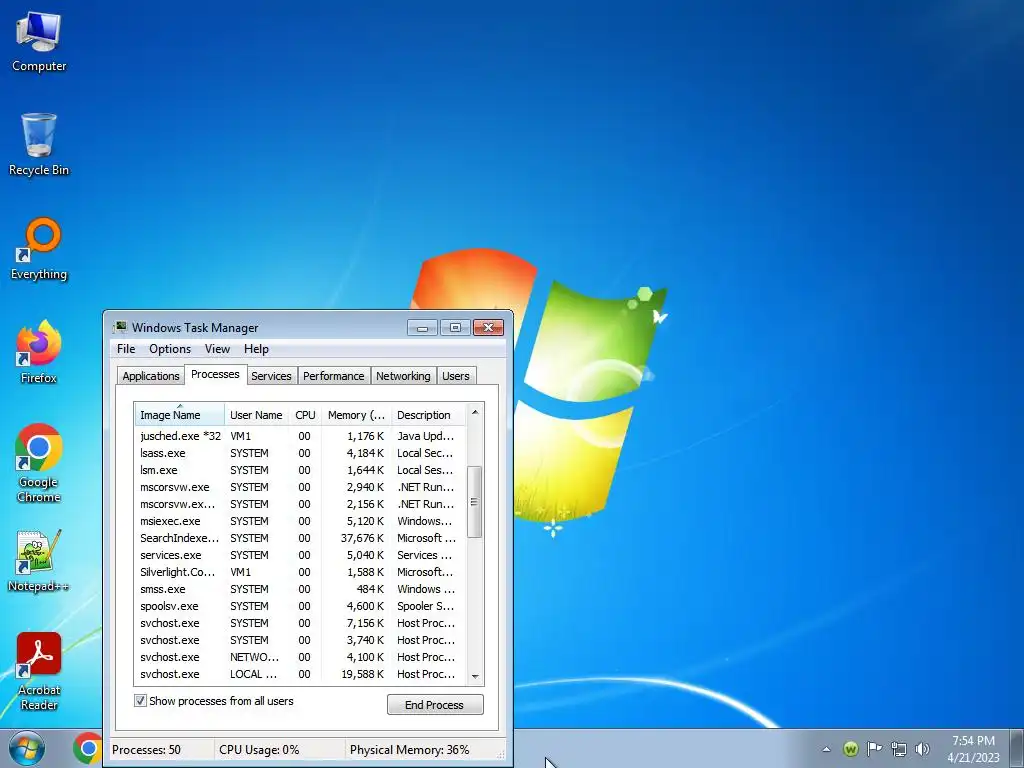Viewport: 1024px width, 768px height.
Task: Click the process list scroll down arrow
Action: pyautogui.click(x=475, y=677)
